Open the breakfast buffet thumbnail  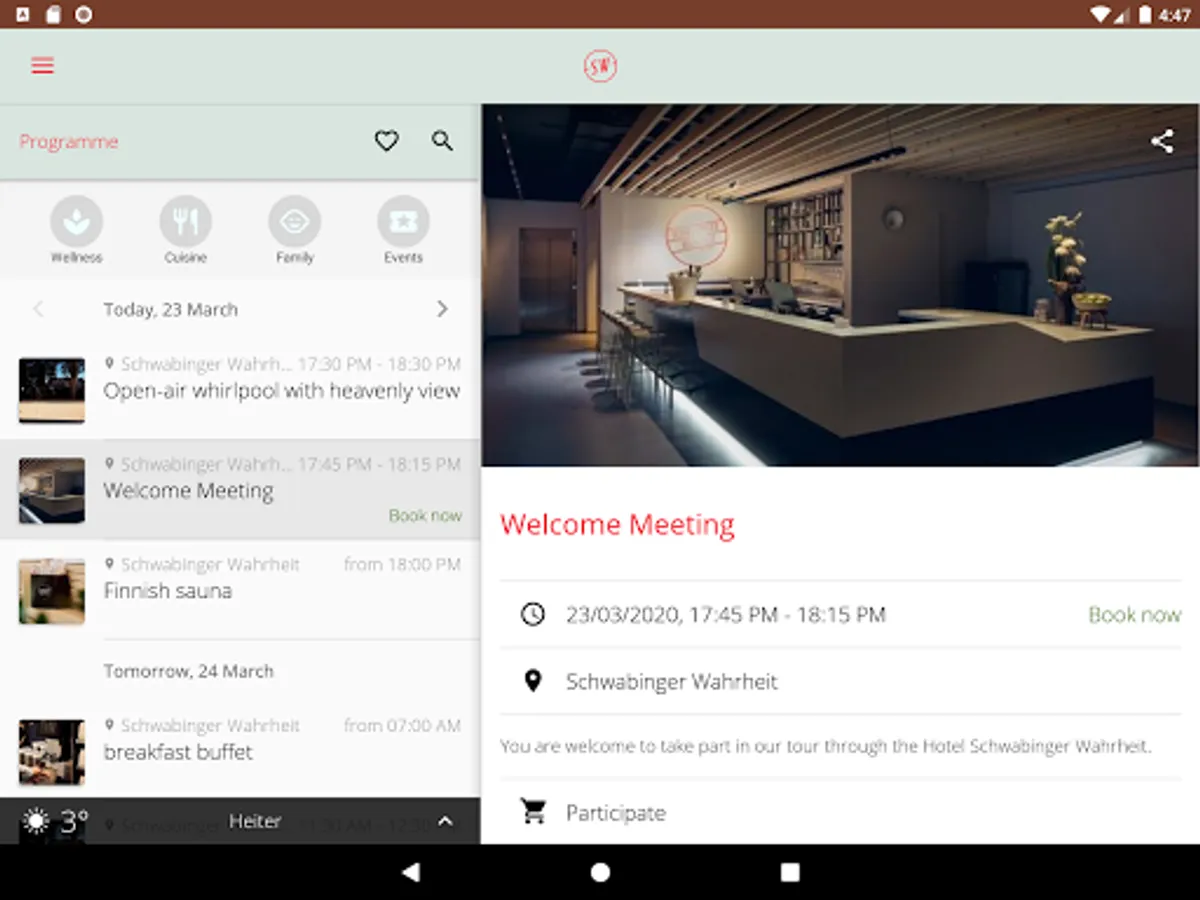(x=52, y=752)
